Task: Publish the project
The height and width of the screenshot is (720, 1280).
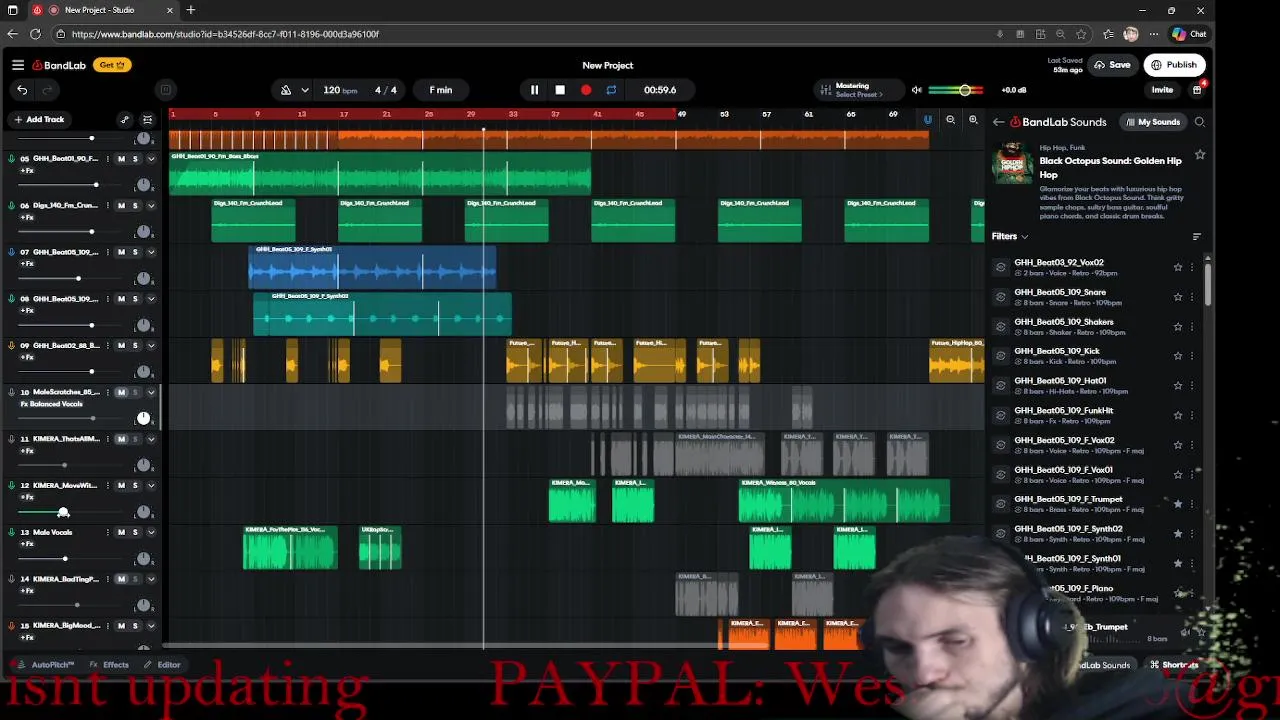Action: 1174,65
